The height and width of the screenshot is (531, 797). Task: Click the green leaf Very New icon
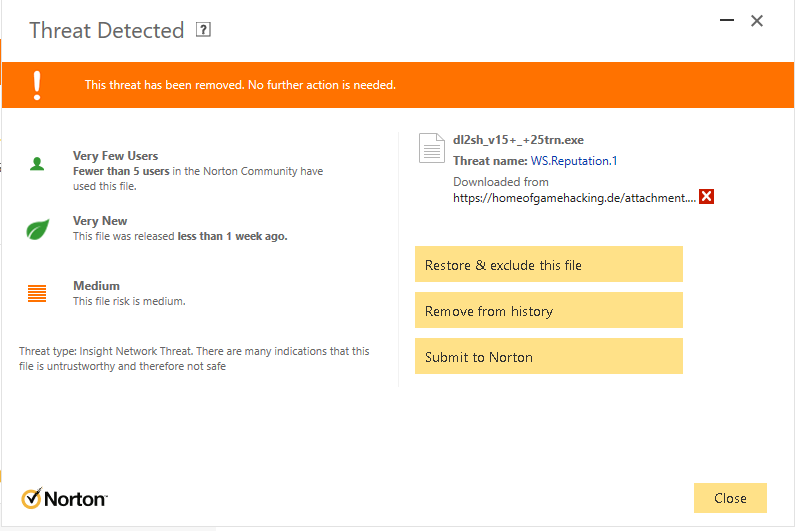point(37,229)
